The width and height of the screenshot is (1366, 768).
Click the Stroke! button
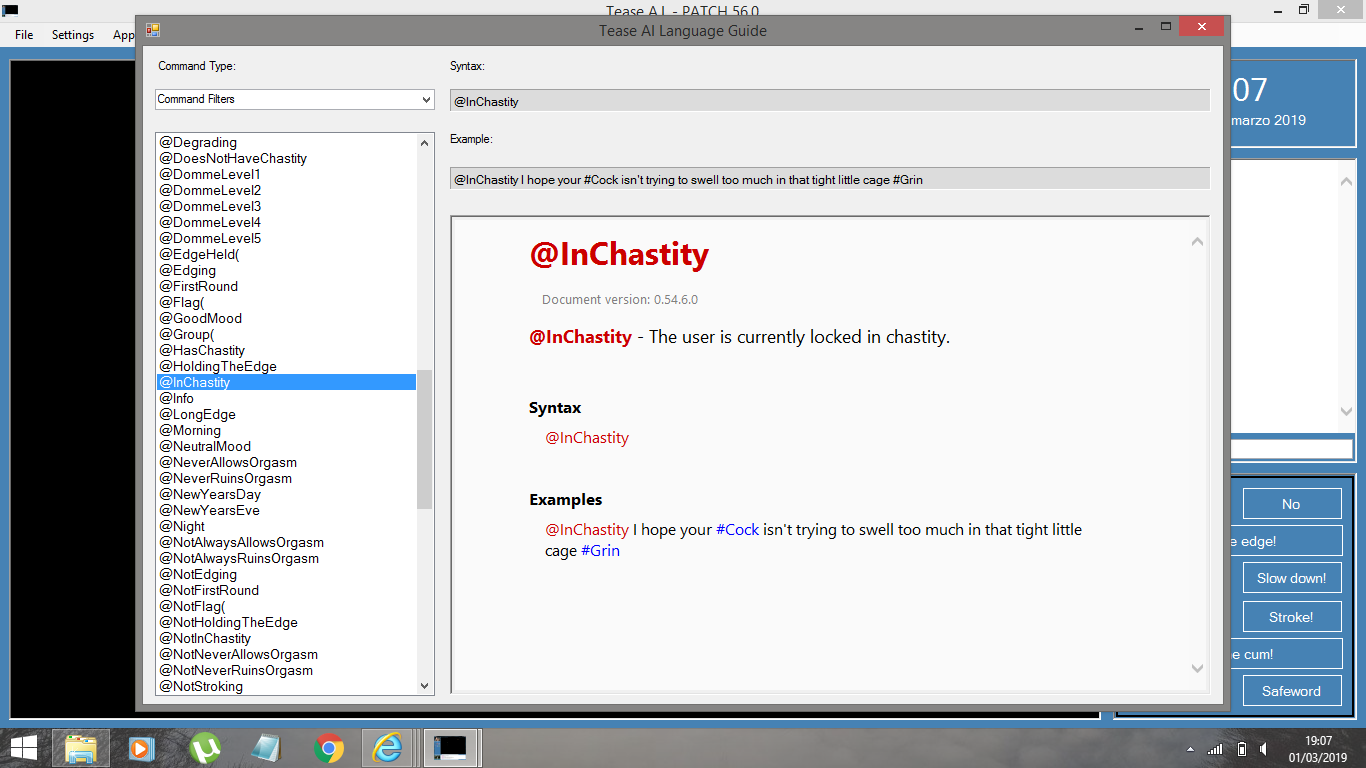(x=1291, y=617)
